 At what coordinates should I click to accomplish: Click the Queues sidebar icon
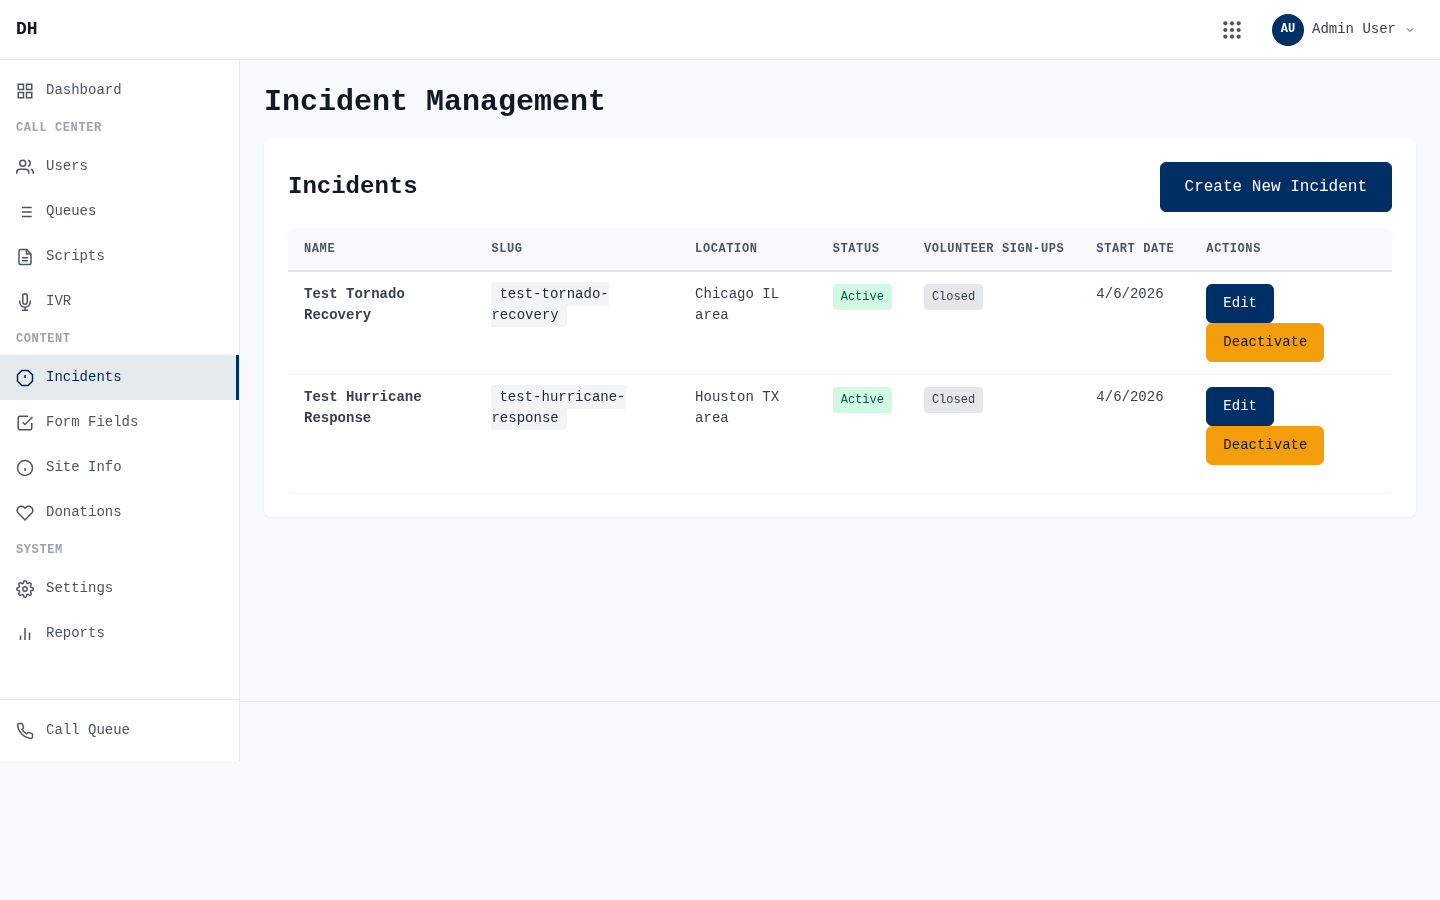coord(25,211)
